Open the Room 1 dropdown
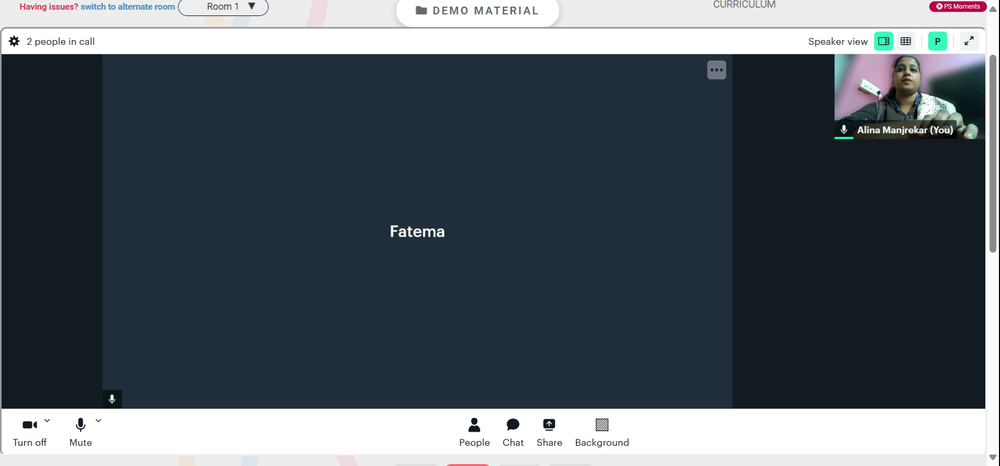Viewport: 1000px width, 466px height. pos(223,6)
